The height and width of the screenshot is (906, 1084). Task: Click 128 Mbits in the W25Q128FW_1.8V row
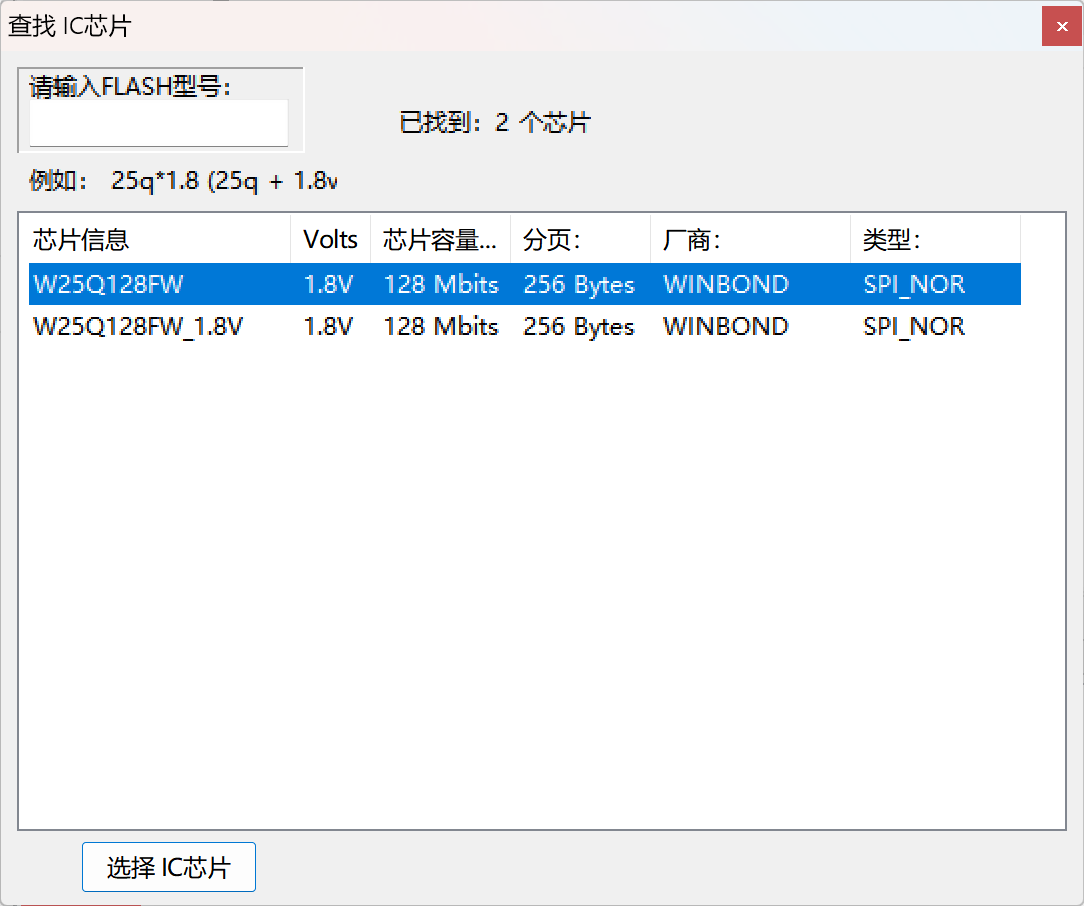coord(440,327)
